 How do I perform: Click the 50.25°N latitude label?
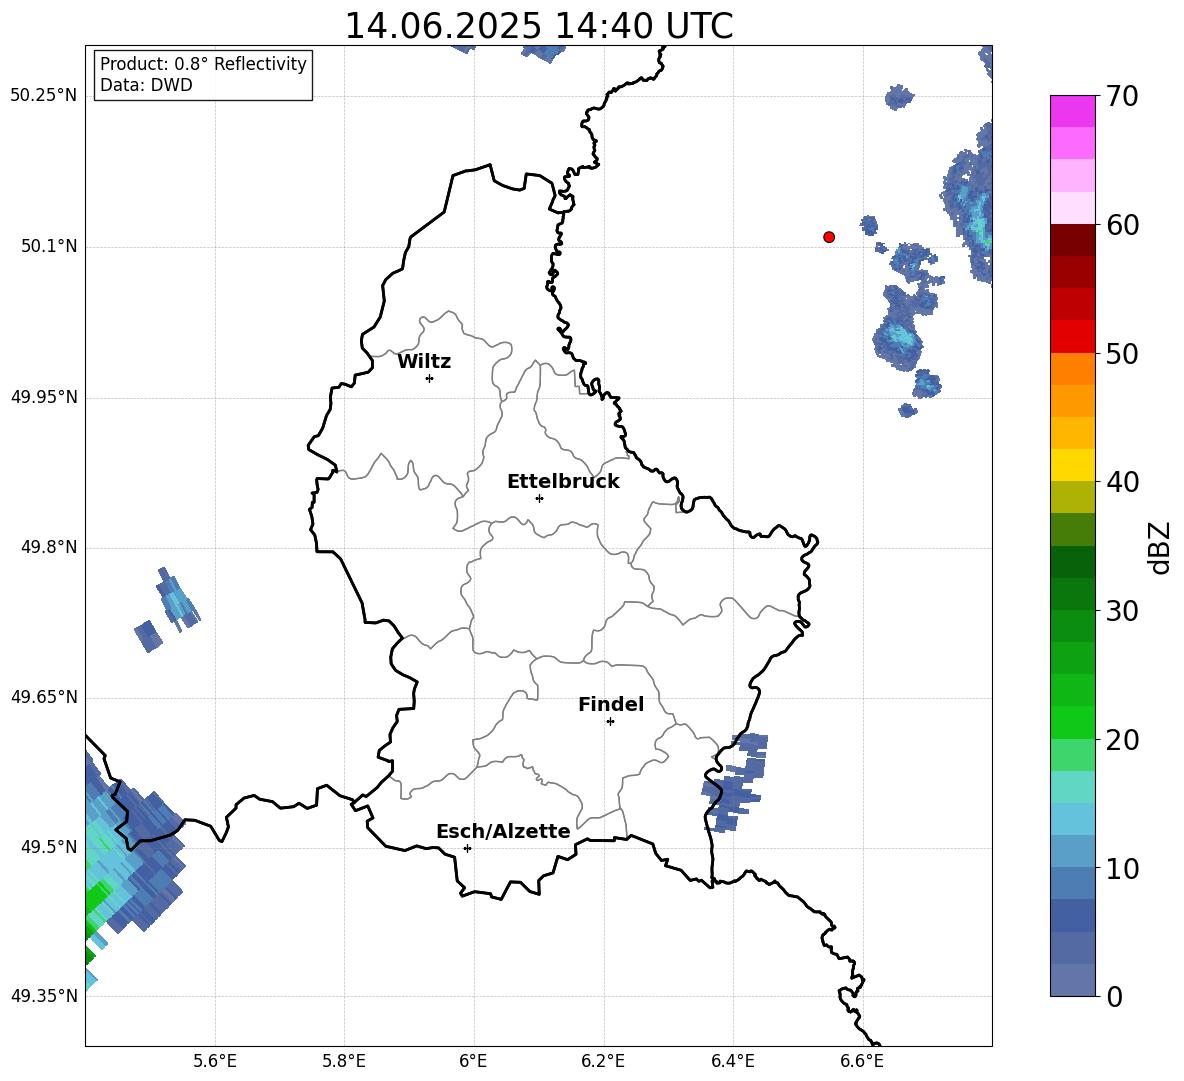44,96
